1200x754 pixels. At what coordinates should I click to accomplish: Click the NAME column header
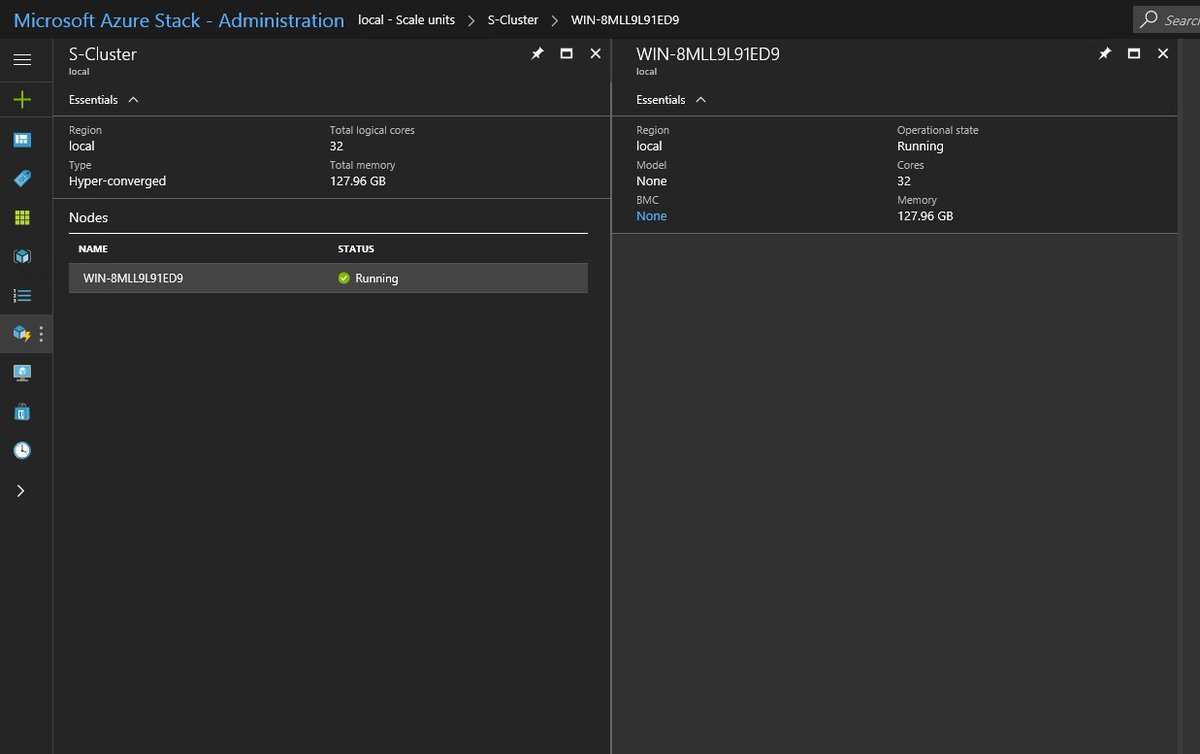pos(93,249)
